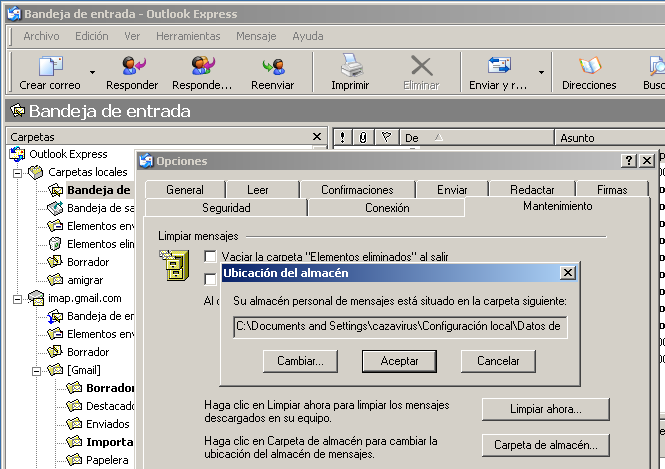This screenshot has width=665, height=469.
Task: Open the Herramientas menu
Action: click(188, 36)
